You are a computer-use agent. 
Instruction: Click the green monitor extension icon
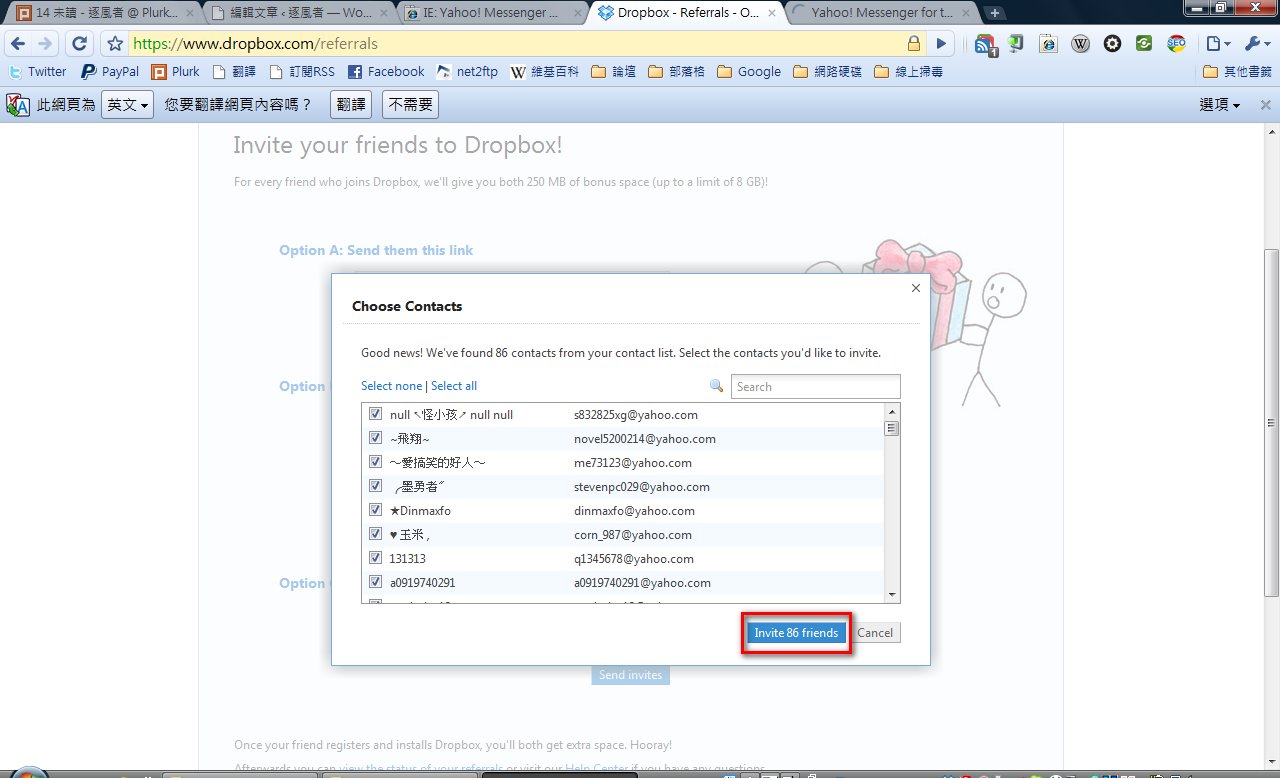click(1016, 44)
